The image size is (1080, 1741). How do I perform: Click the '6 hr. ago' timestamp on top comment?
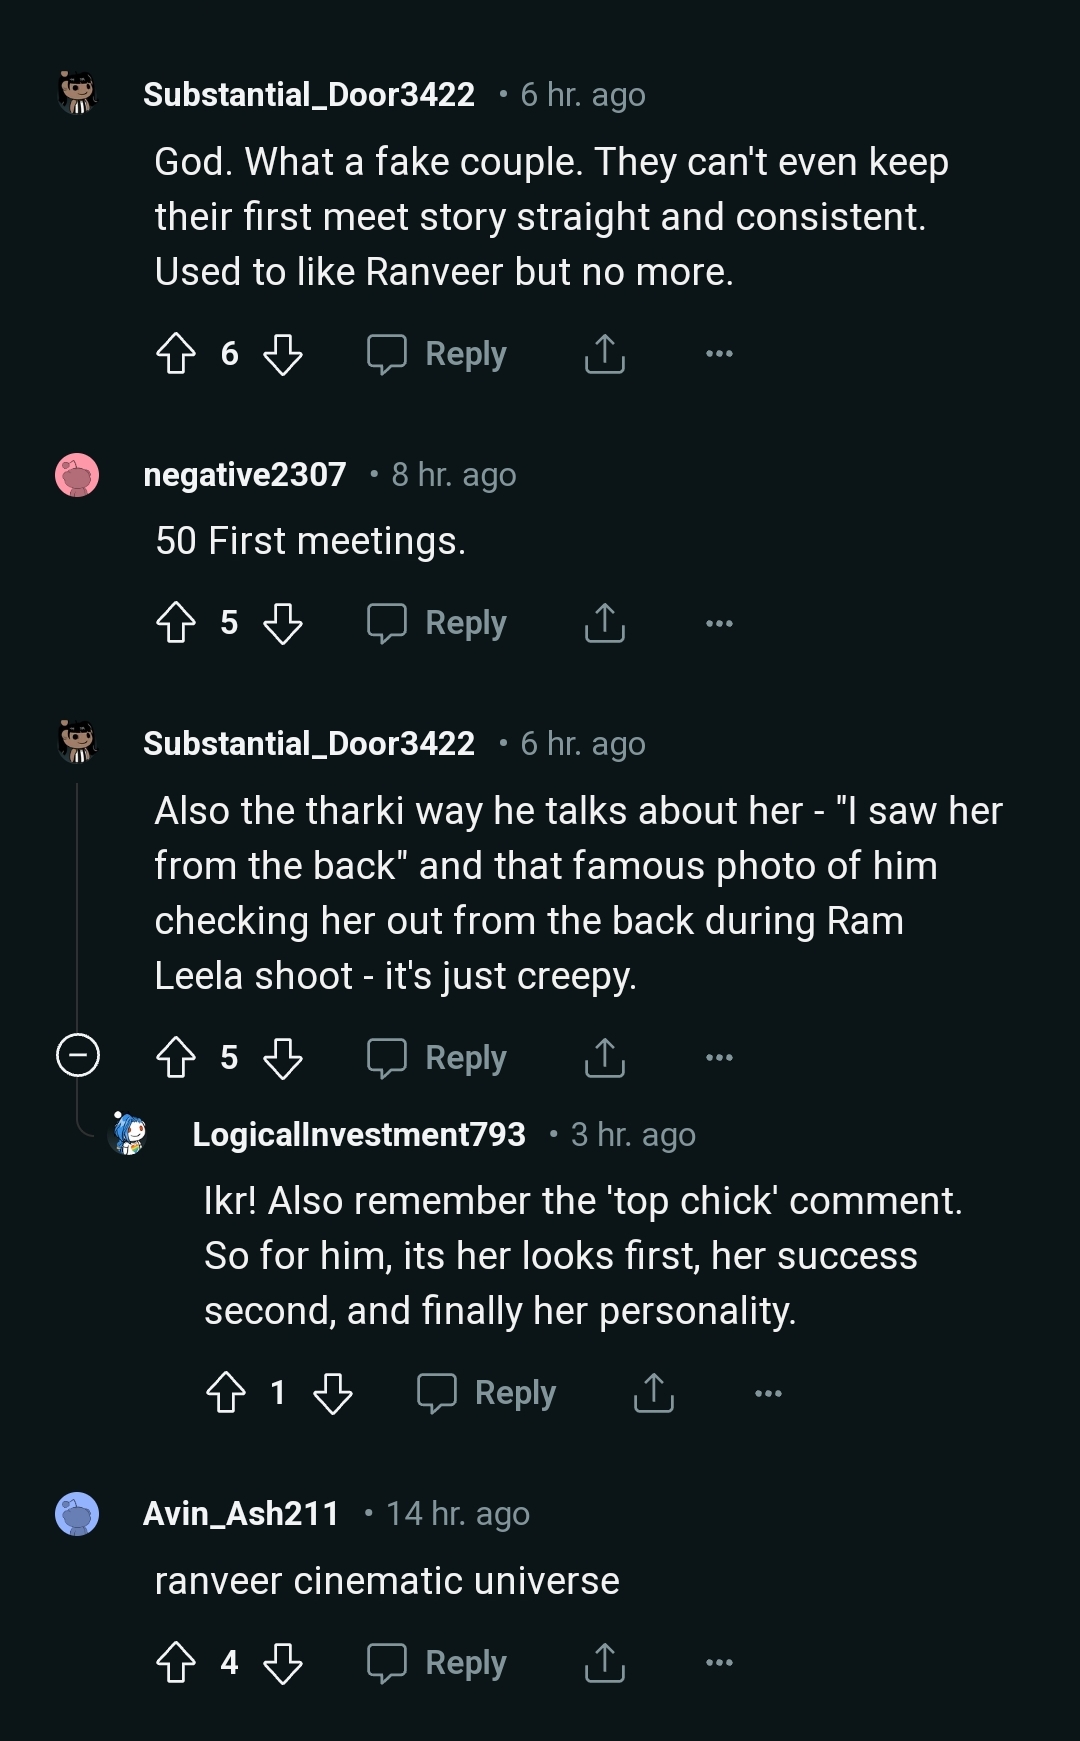(582, 95)
